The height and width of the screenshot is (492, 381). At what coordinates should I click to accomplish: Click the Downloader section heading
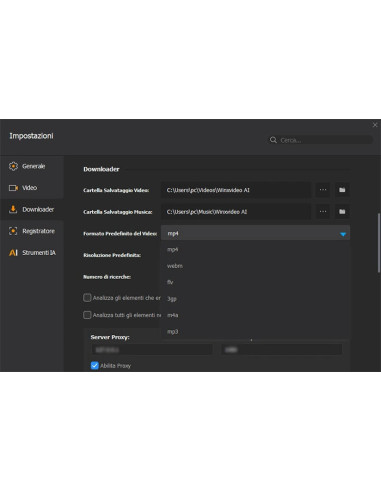click(101, 169)
